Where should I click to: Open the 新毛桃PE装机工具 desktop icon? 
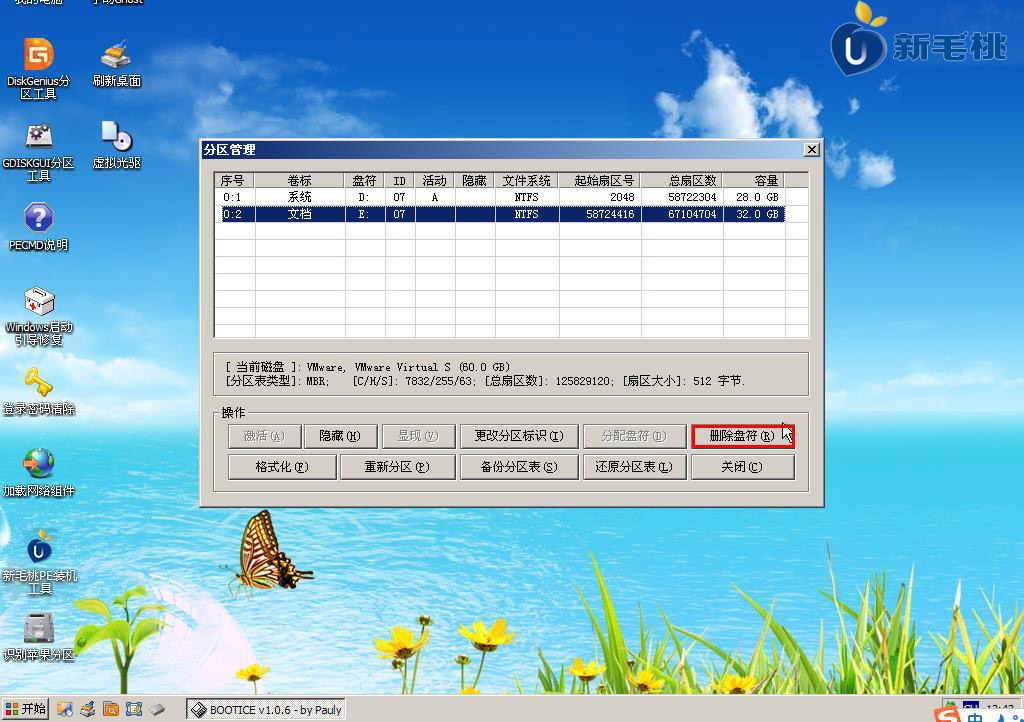pyautogui.click(x=39, y=562)
